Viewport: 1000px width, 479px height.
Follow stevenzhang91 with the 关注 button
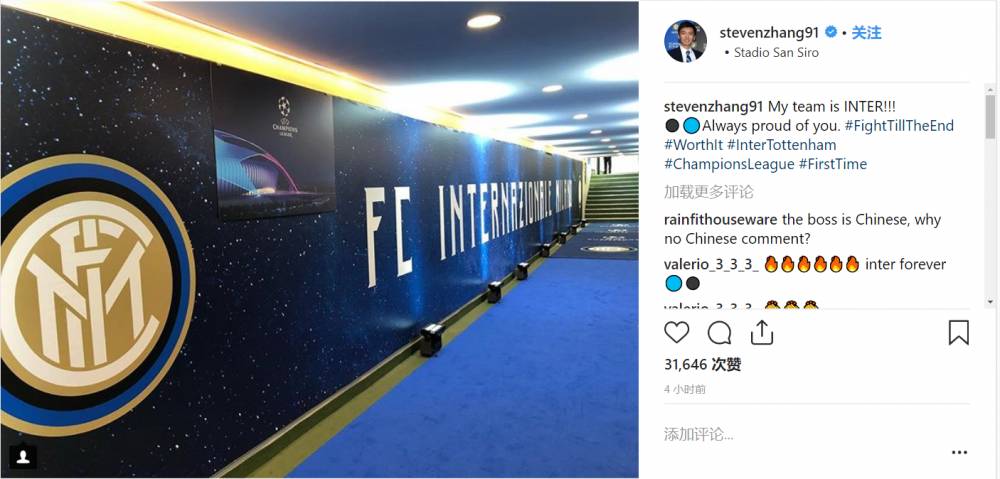tap(867, 32)
